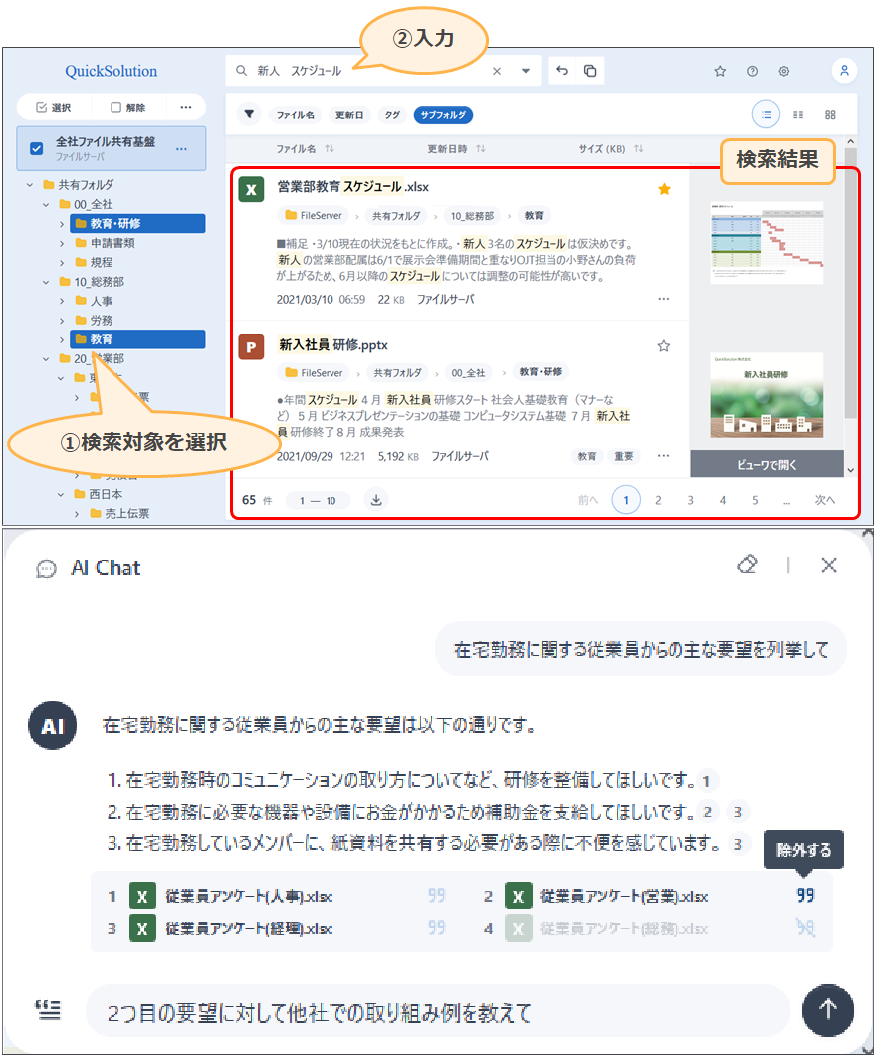Select the 更新日 filter tab
The image size is (876, 1060).
click(349, 115)
